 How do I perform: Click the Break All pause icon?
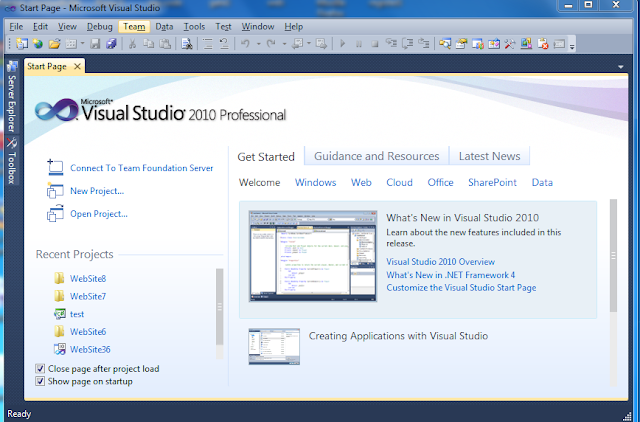click(x=359, y=44)
